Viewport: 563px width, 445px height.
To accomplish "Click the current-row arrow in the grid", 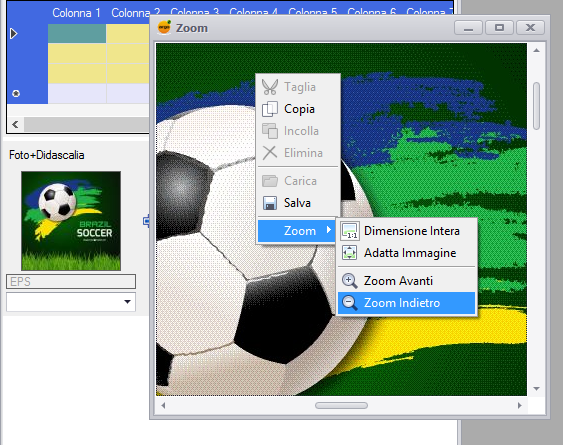I will coord(14,33).
